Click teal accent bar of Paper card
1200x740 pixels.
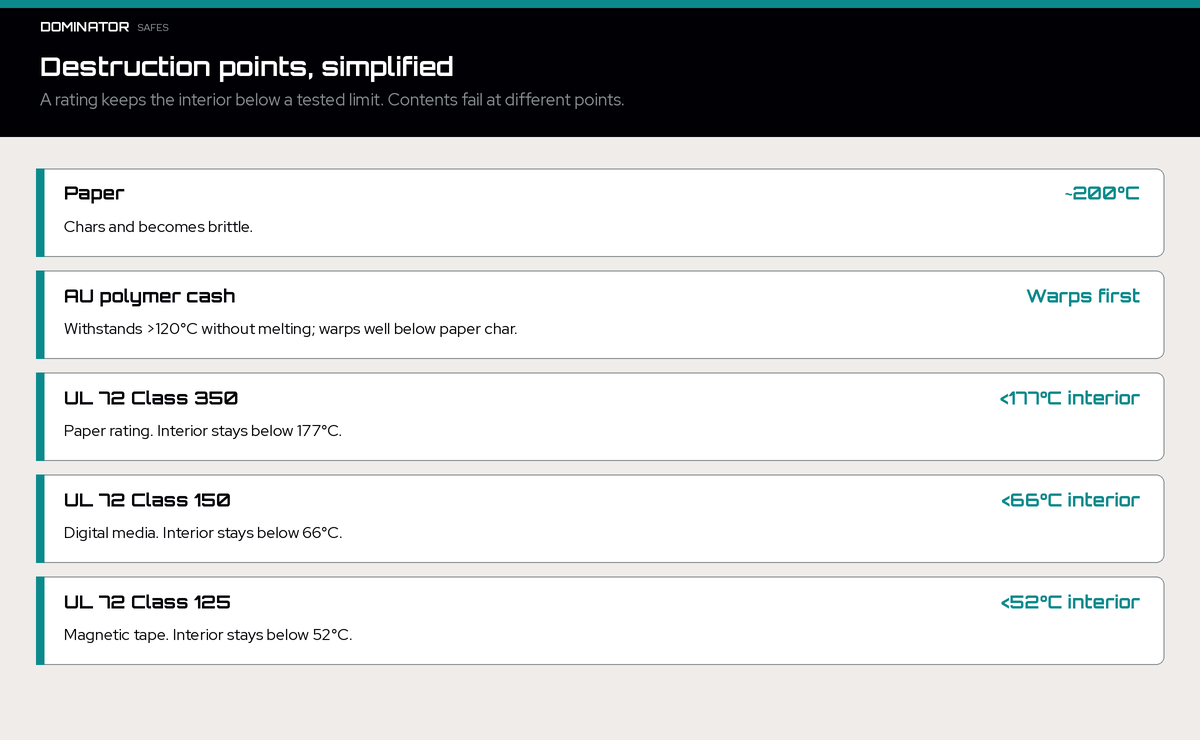pos(40,213)
